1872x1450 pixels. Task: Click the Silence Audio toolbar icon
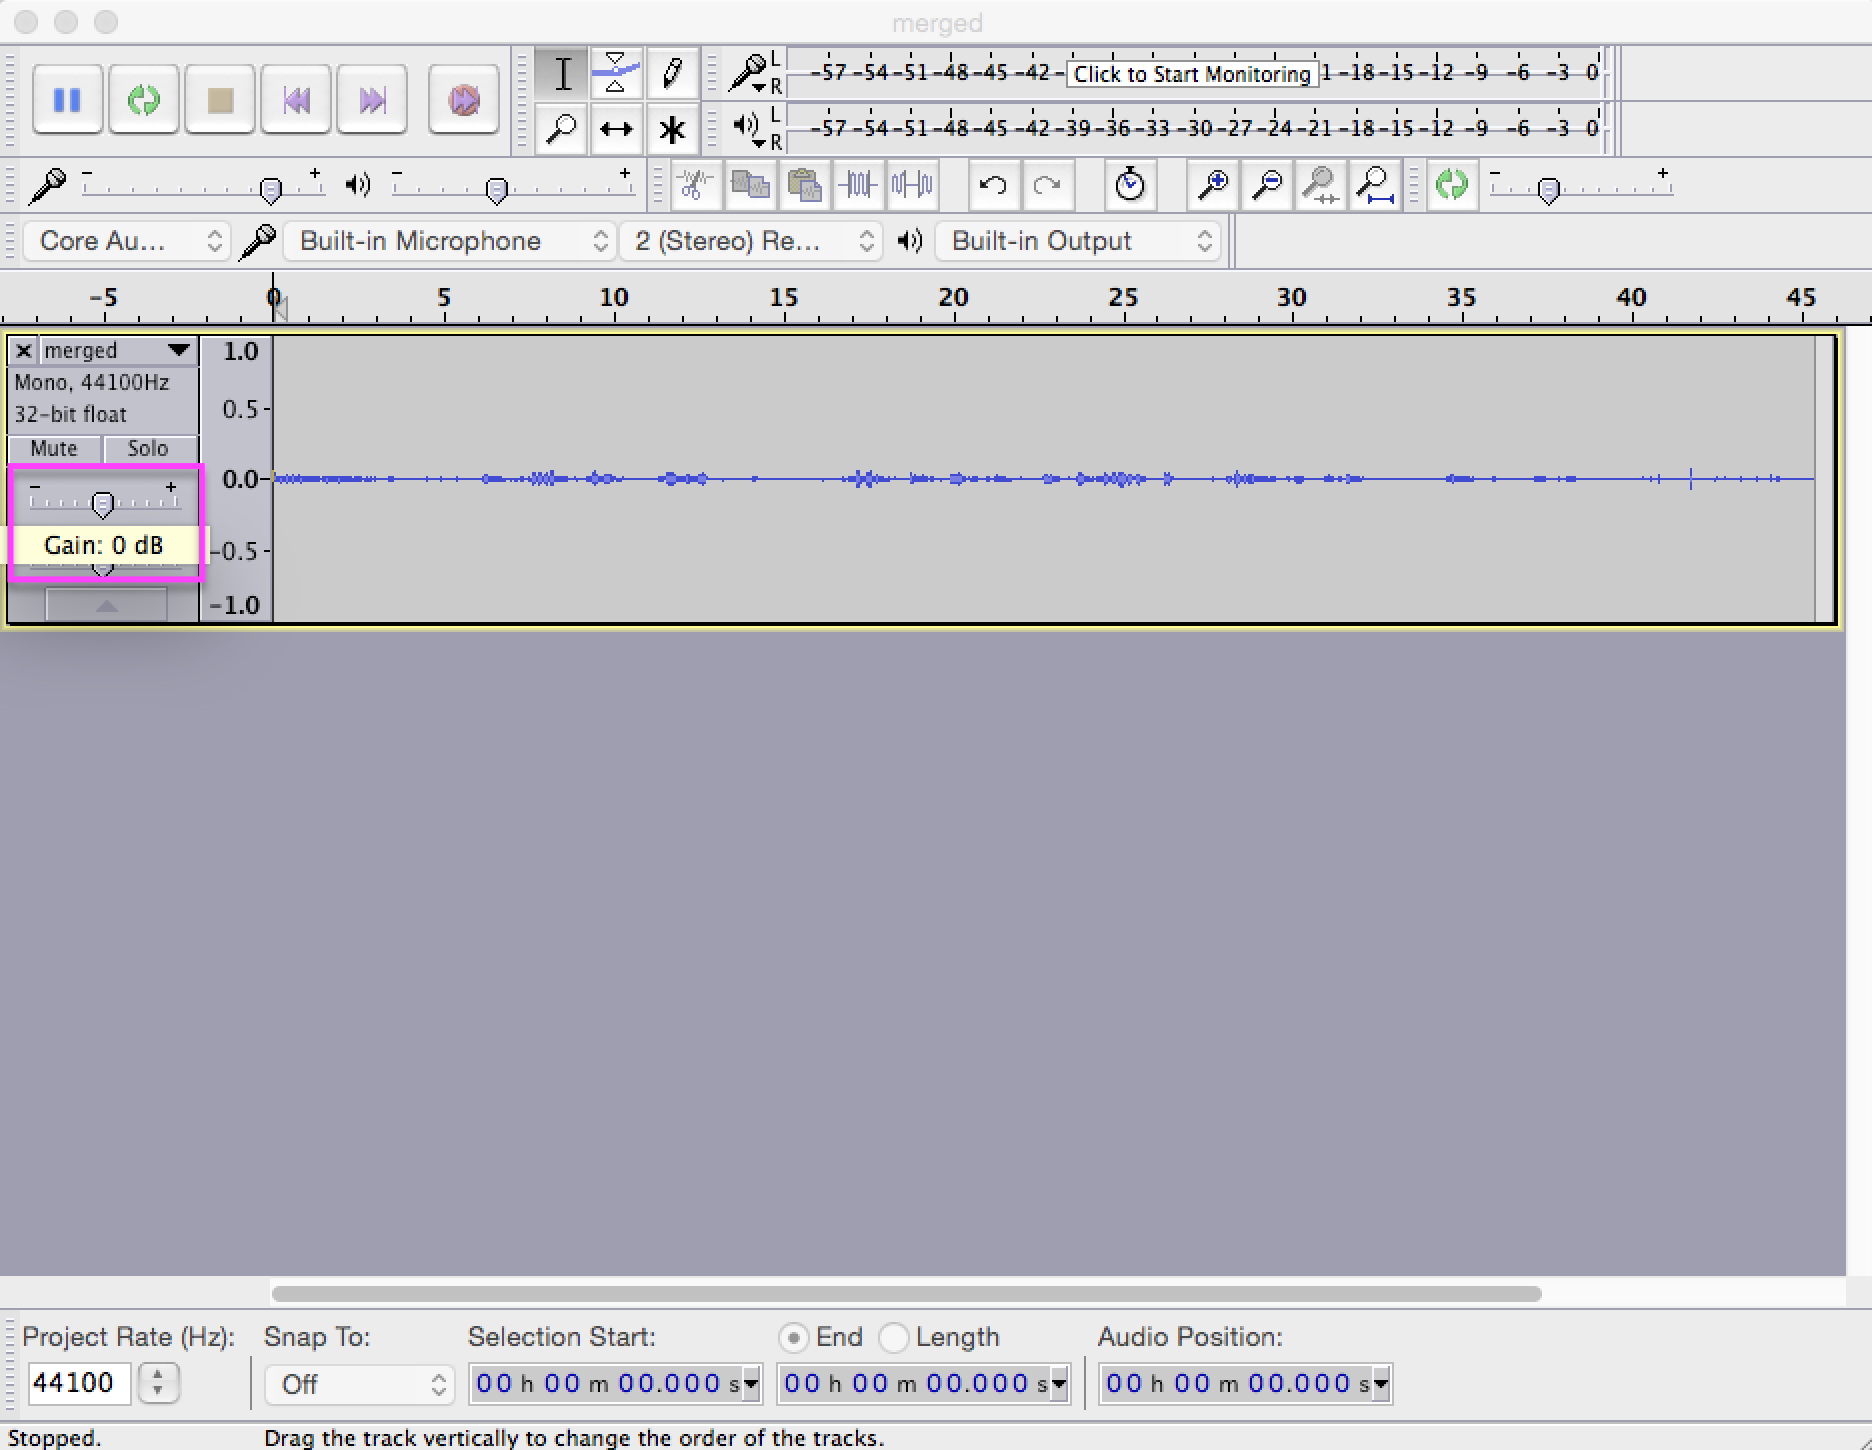pos(912,185)
